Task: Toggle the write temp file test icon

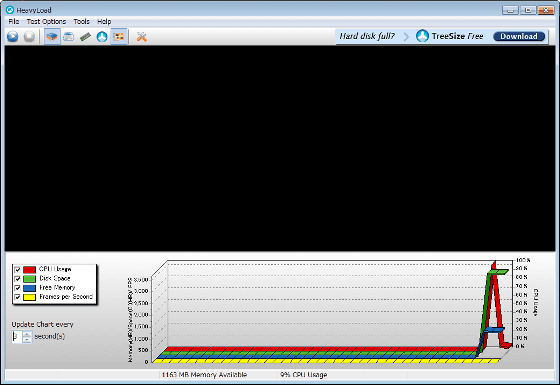Action: (69, 36)
